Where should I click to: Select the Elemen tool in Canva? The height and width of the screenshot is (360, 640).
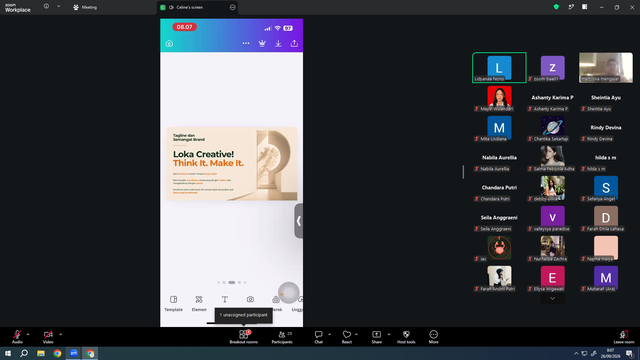point(199,304)
